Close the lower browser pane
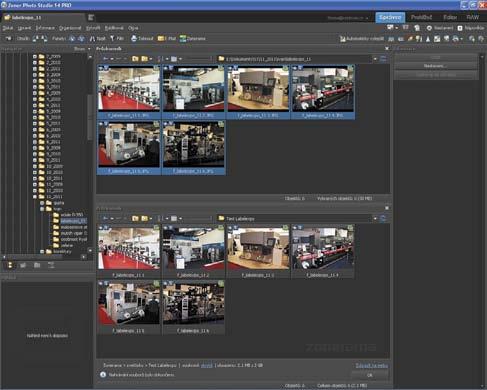The image size is (487, 390). (x=387, y=208)
